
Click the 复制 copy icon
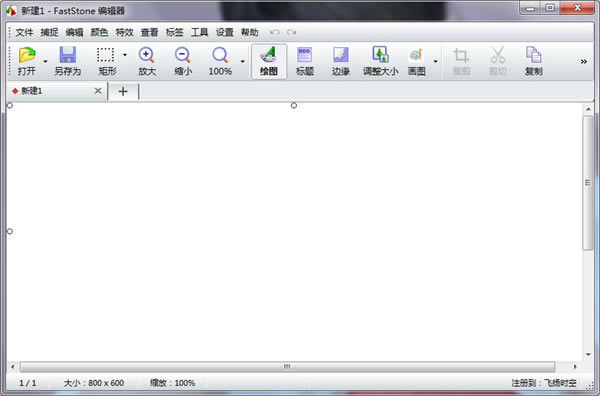533,55
